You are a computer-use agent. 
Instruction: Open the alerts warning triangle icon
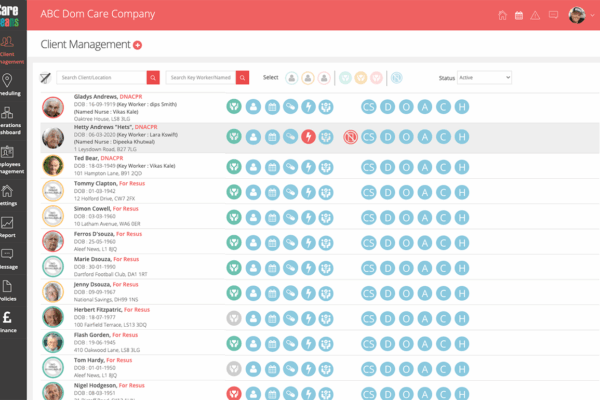pyautogui.click(x=537, y=15)
